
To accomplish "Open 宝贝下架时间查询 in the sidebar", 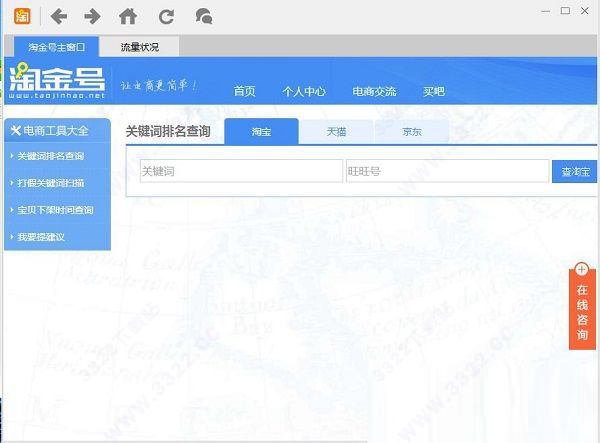I will (x=57, y=210).
